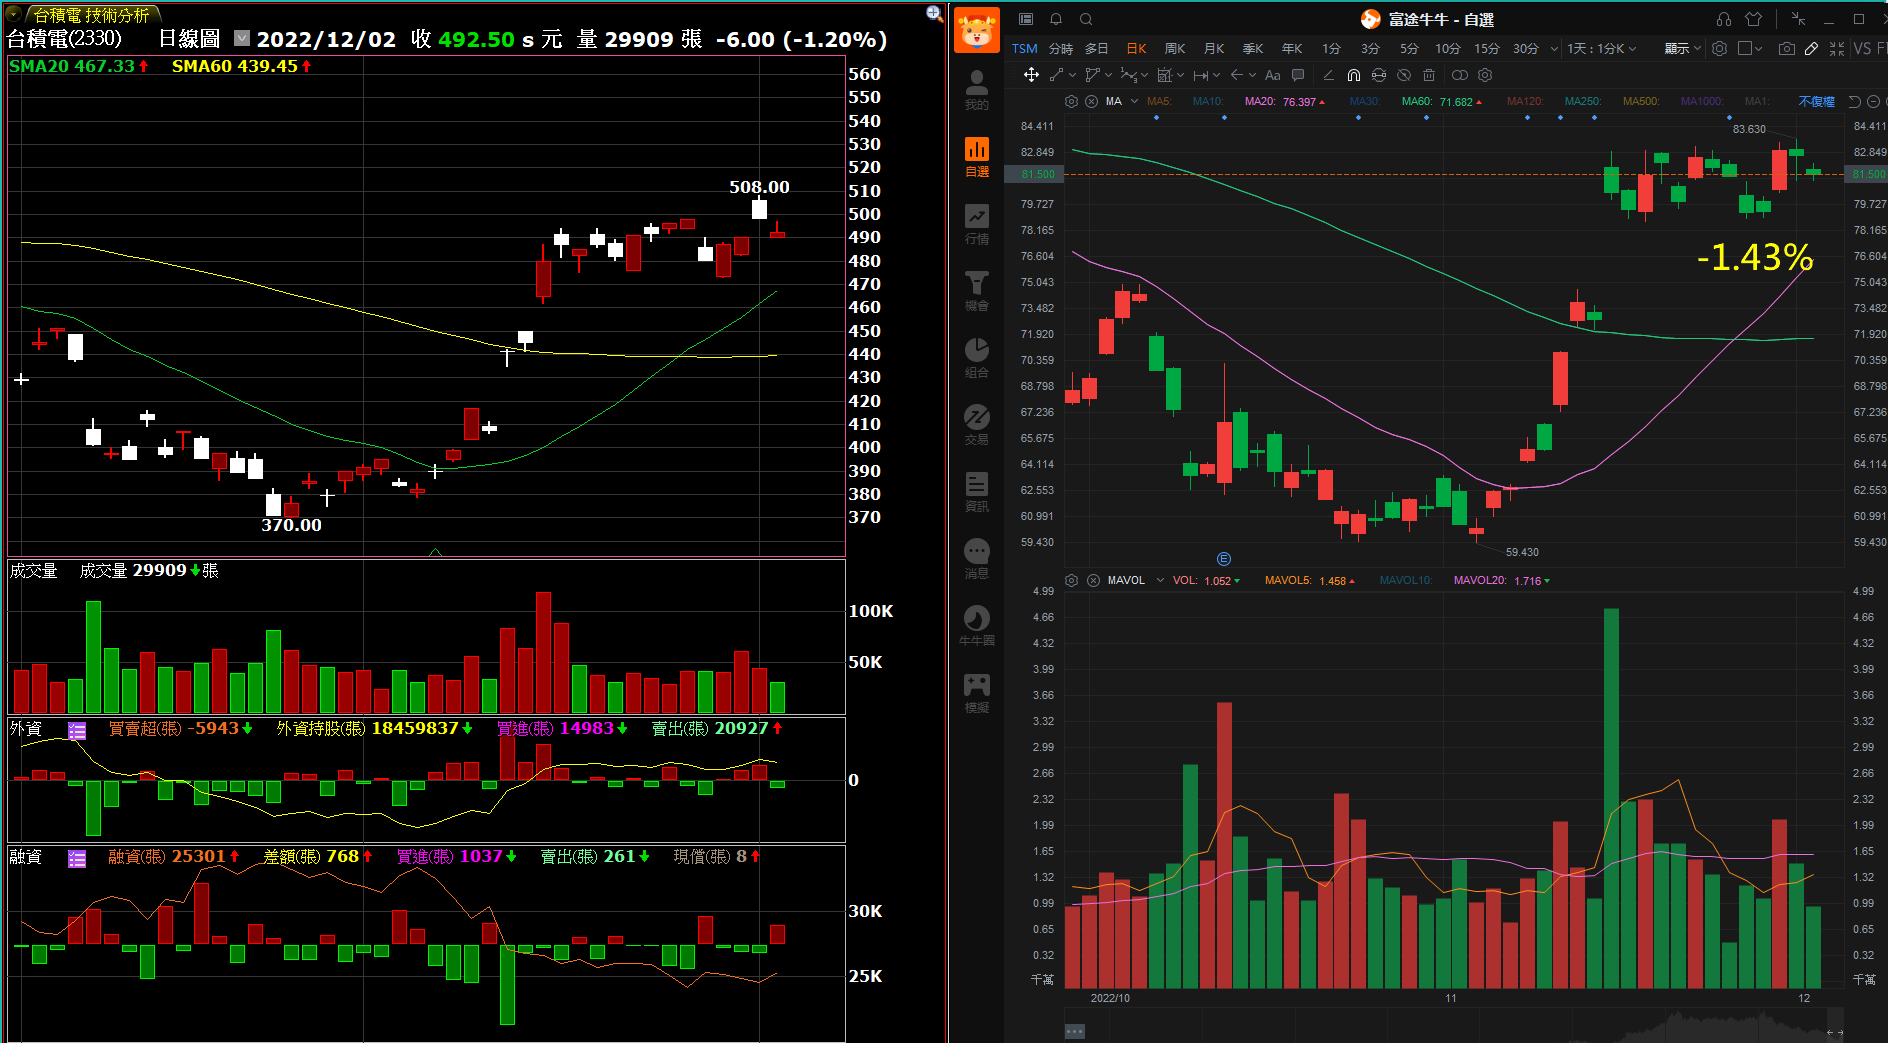Take a chart screenshot with camera icon
Image resolution: width=1888 pixels, height=1043 pixels.
[1787, 48]
